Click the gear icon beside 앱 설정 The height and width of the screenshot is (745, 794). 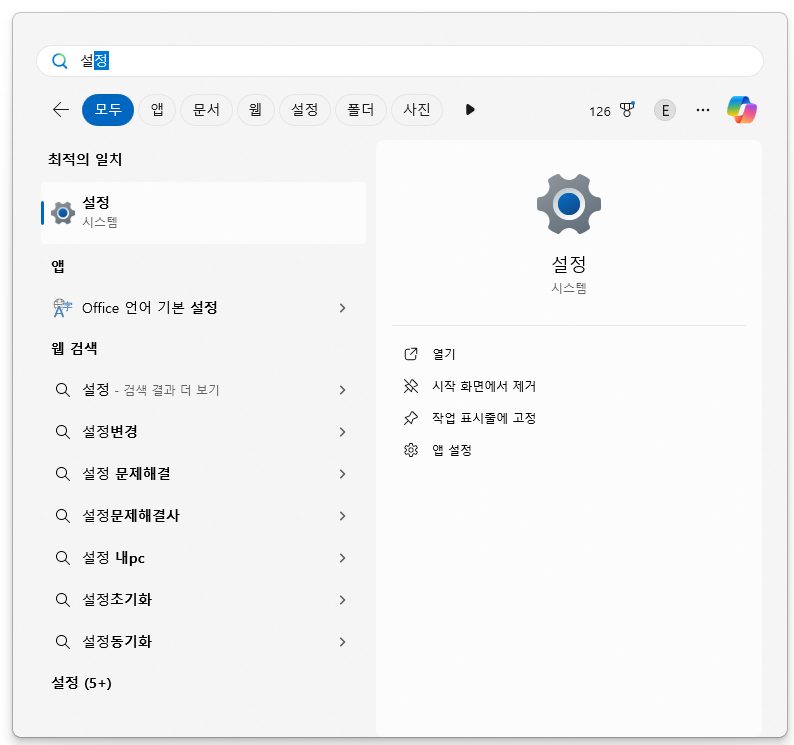pos(411,450)
